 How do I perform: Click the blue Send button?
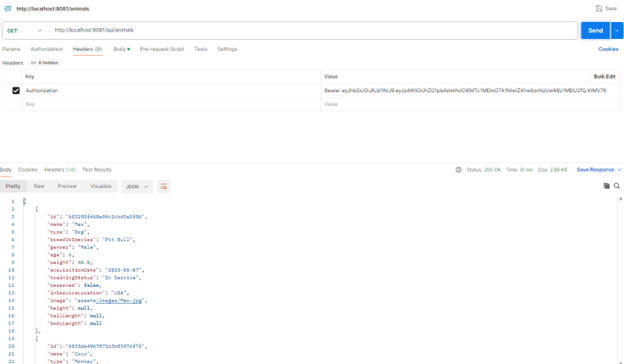tap(595, 31)
